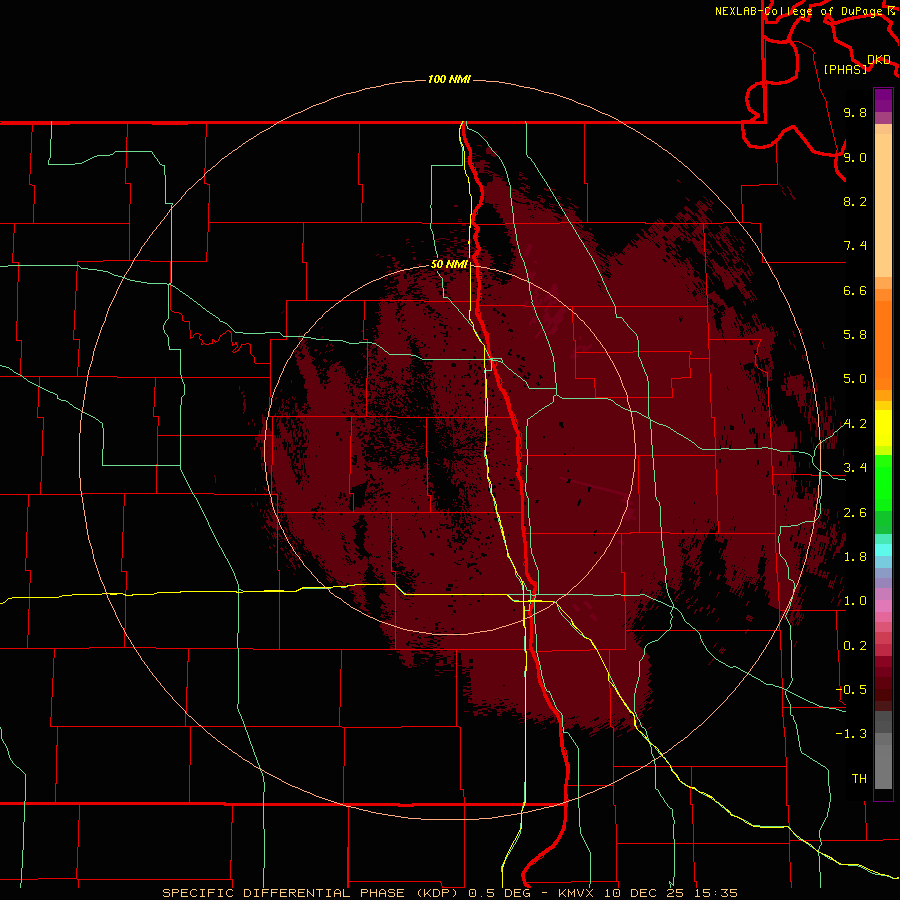Viewport: 900px width, 900px height.
Task: Click the -0.5 value on the color scale
Action: pos(851,690)
